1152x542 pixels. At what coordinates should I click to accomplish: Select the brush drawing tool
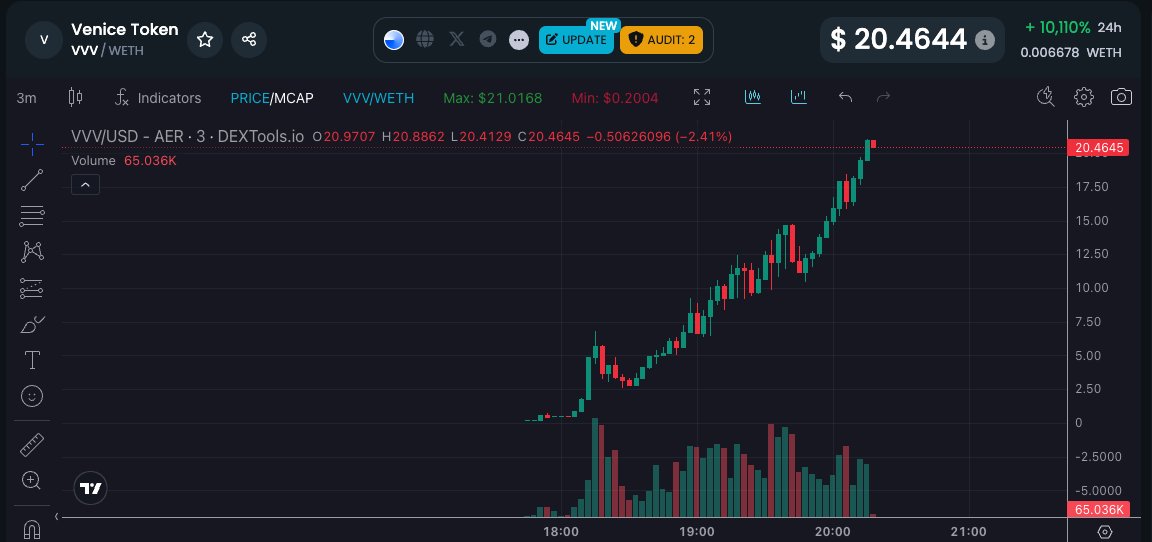coord(32,324)
